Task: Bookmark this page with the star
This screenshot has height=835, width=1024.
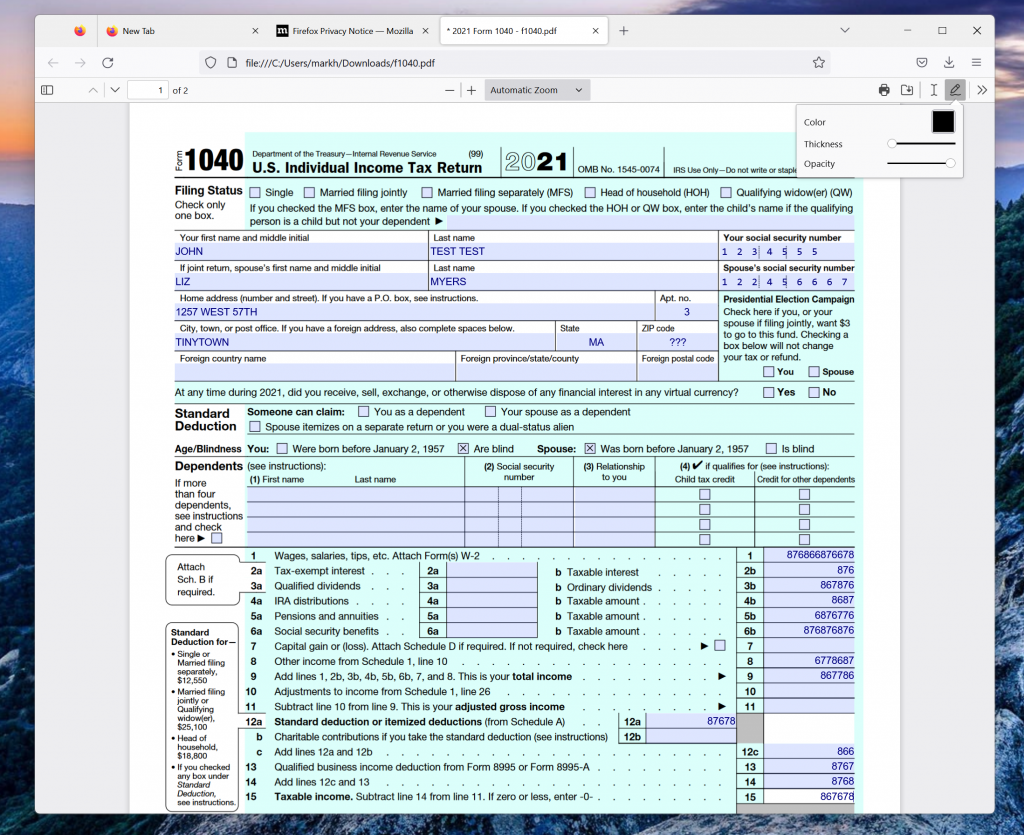Action: 818,62
